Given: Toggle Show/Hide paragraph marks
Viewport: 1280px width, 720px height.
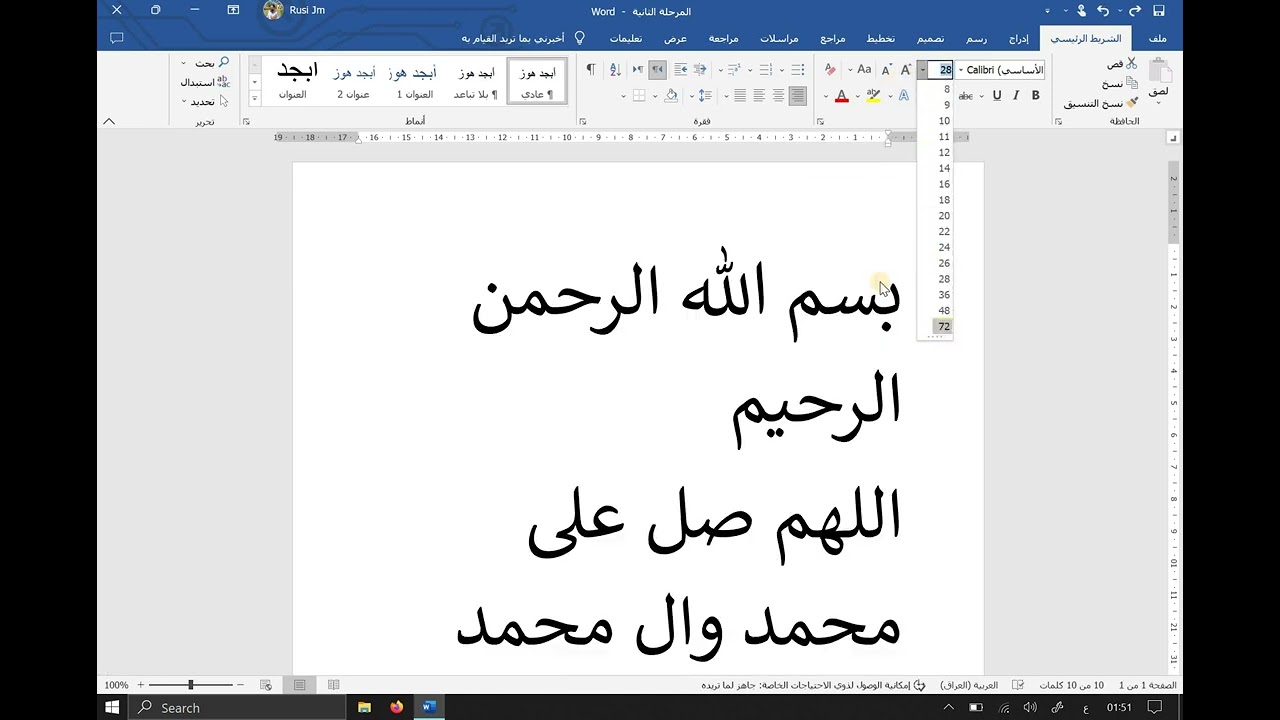Looking at the screenshot, I should point(591,69).
